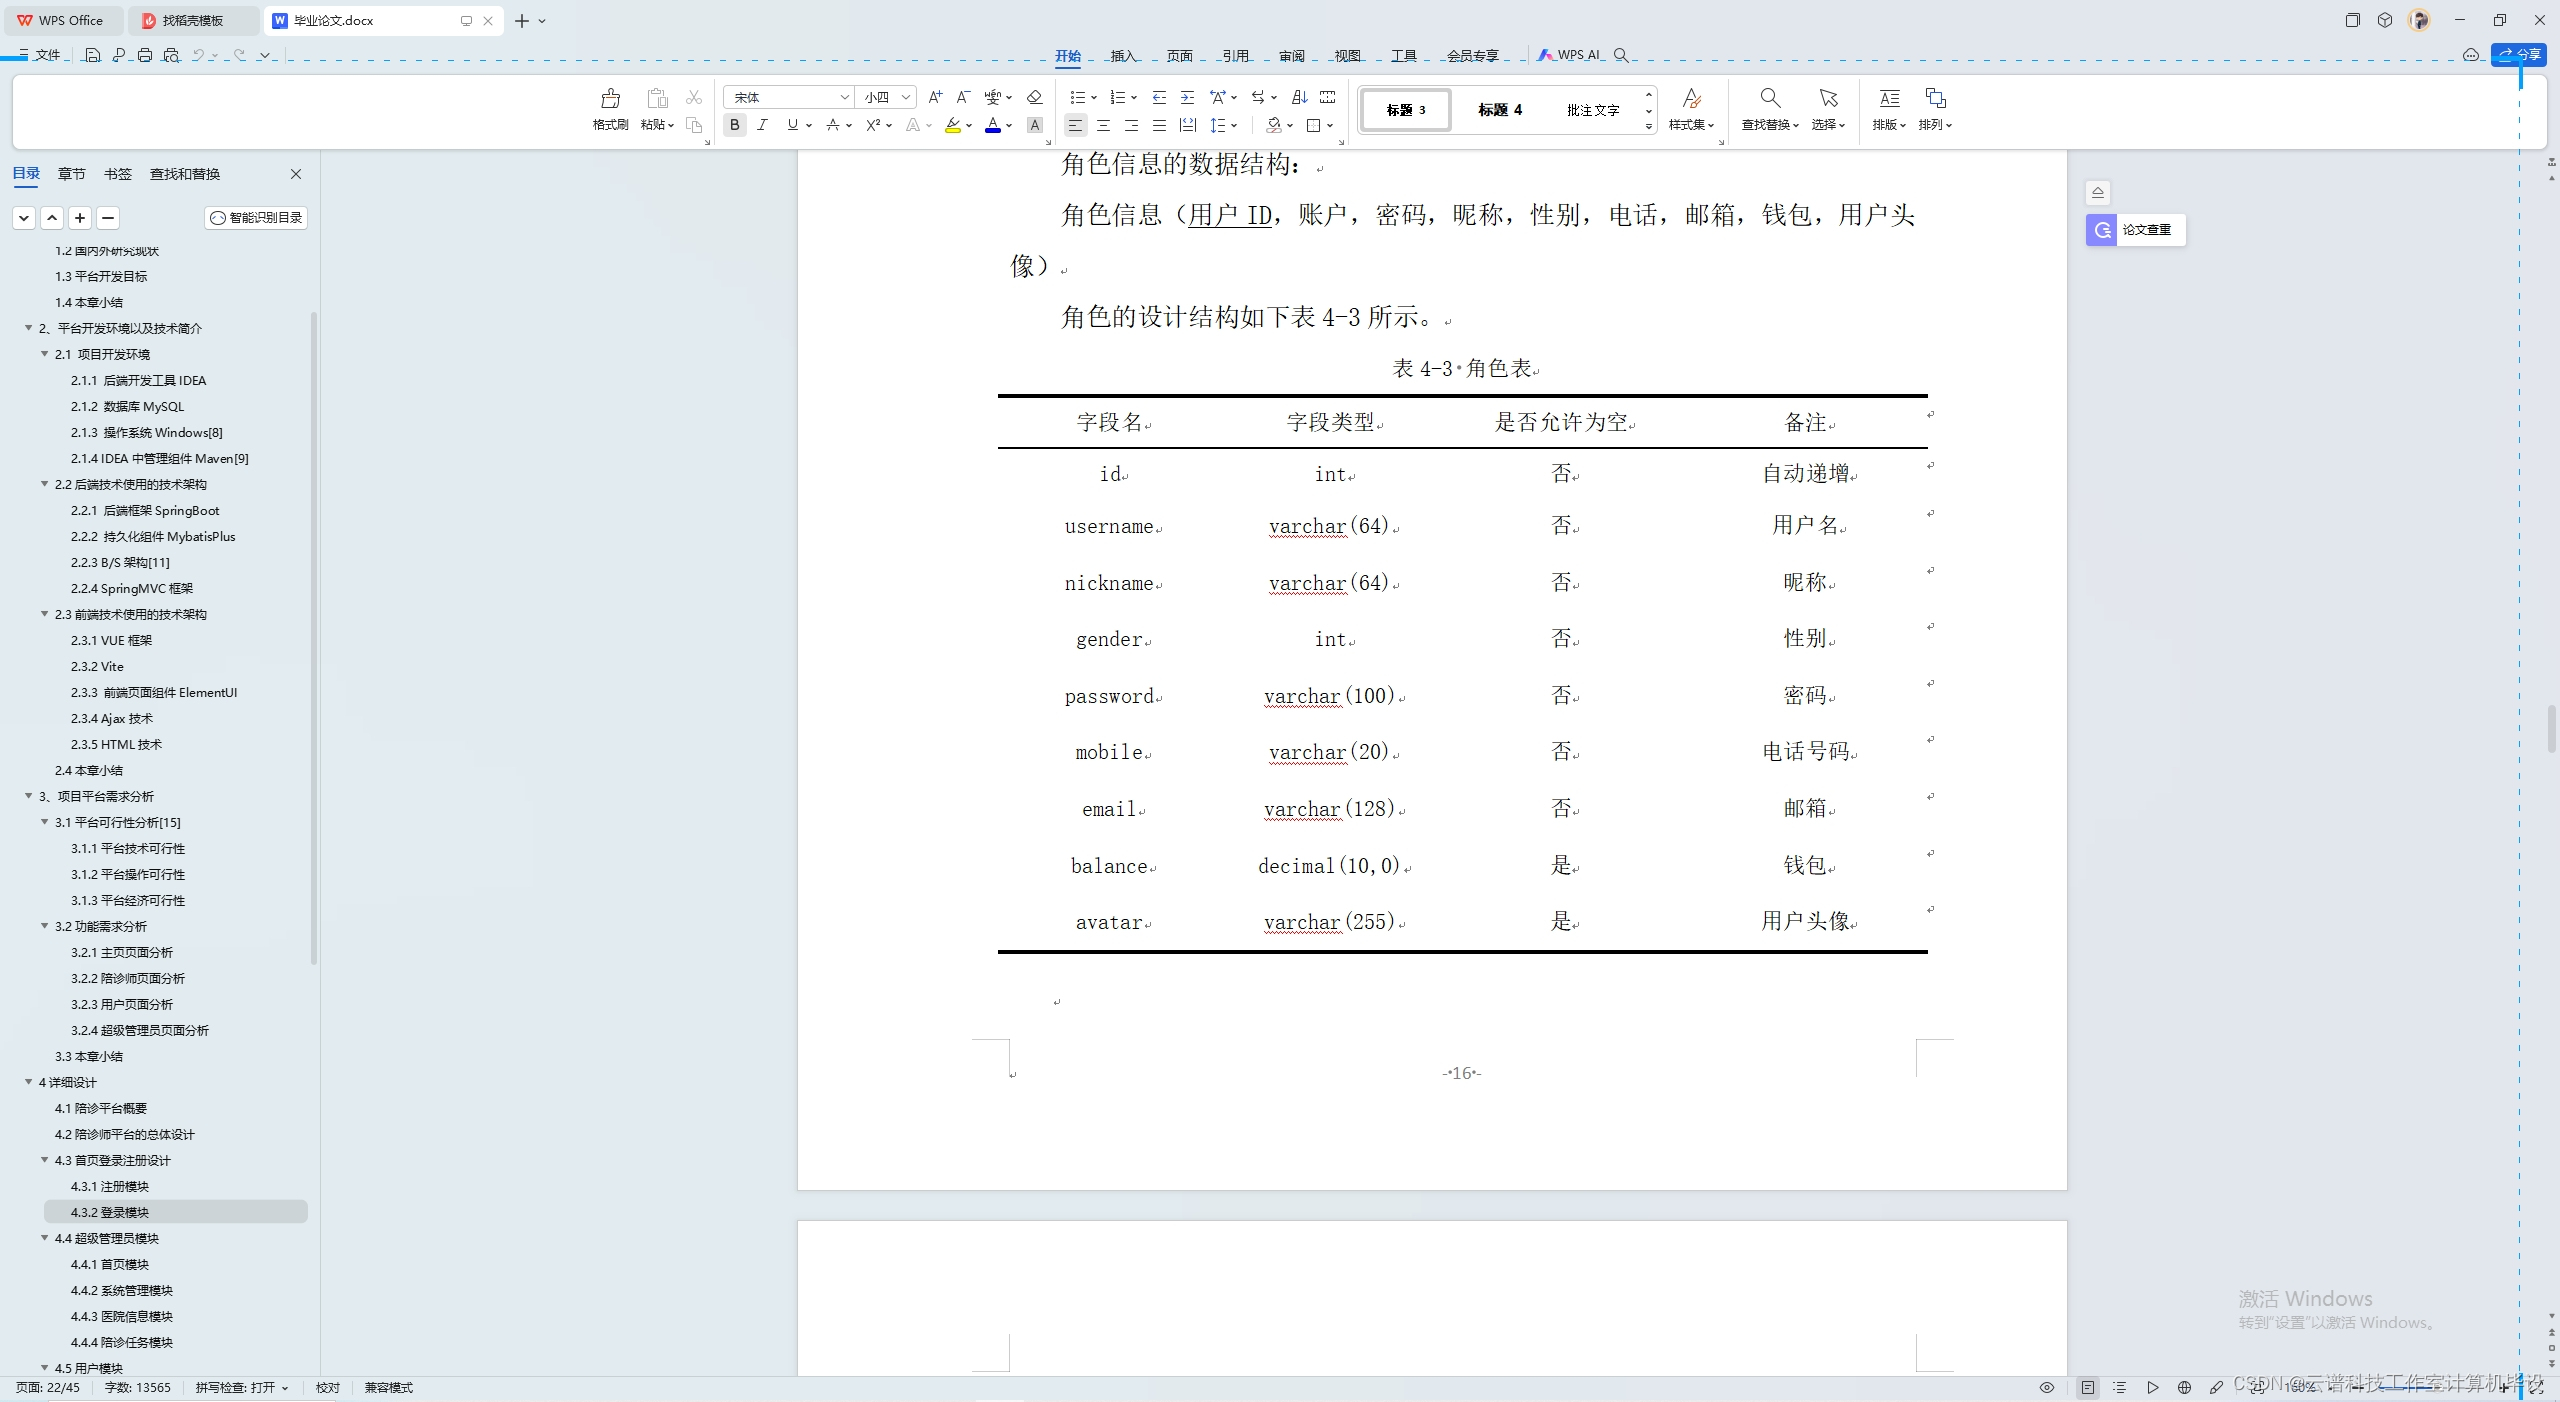The image size is (2560, 1402).
Task: Toggle bold formatting
Action: [735, 125]
